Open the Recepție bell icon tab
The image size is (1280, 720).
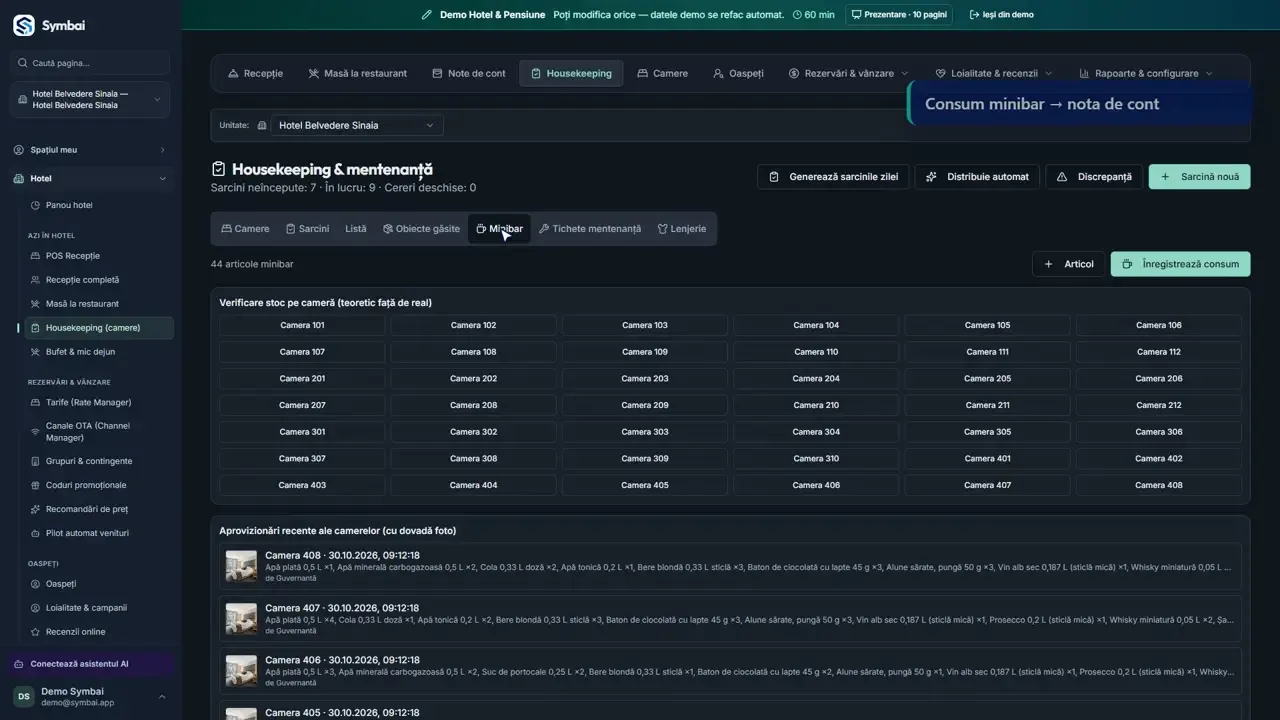click(x=233, y=74)
